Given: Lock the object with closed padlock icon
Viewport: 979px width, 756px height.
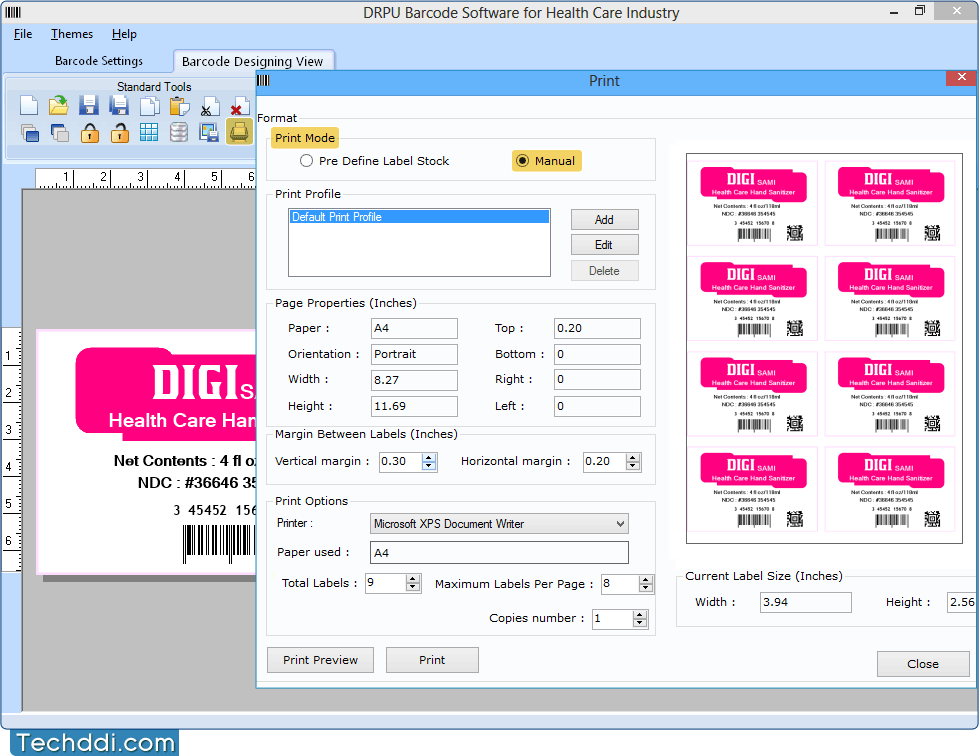Looking at the screenshot, I should (90, 132).
